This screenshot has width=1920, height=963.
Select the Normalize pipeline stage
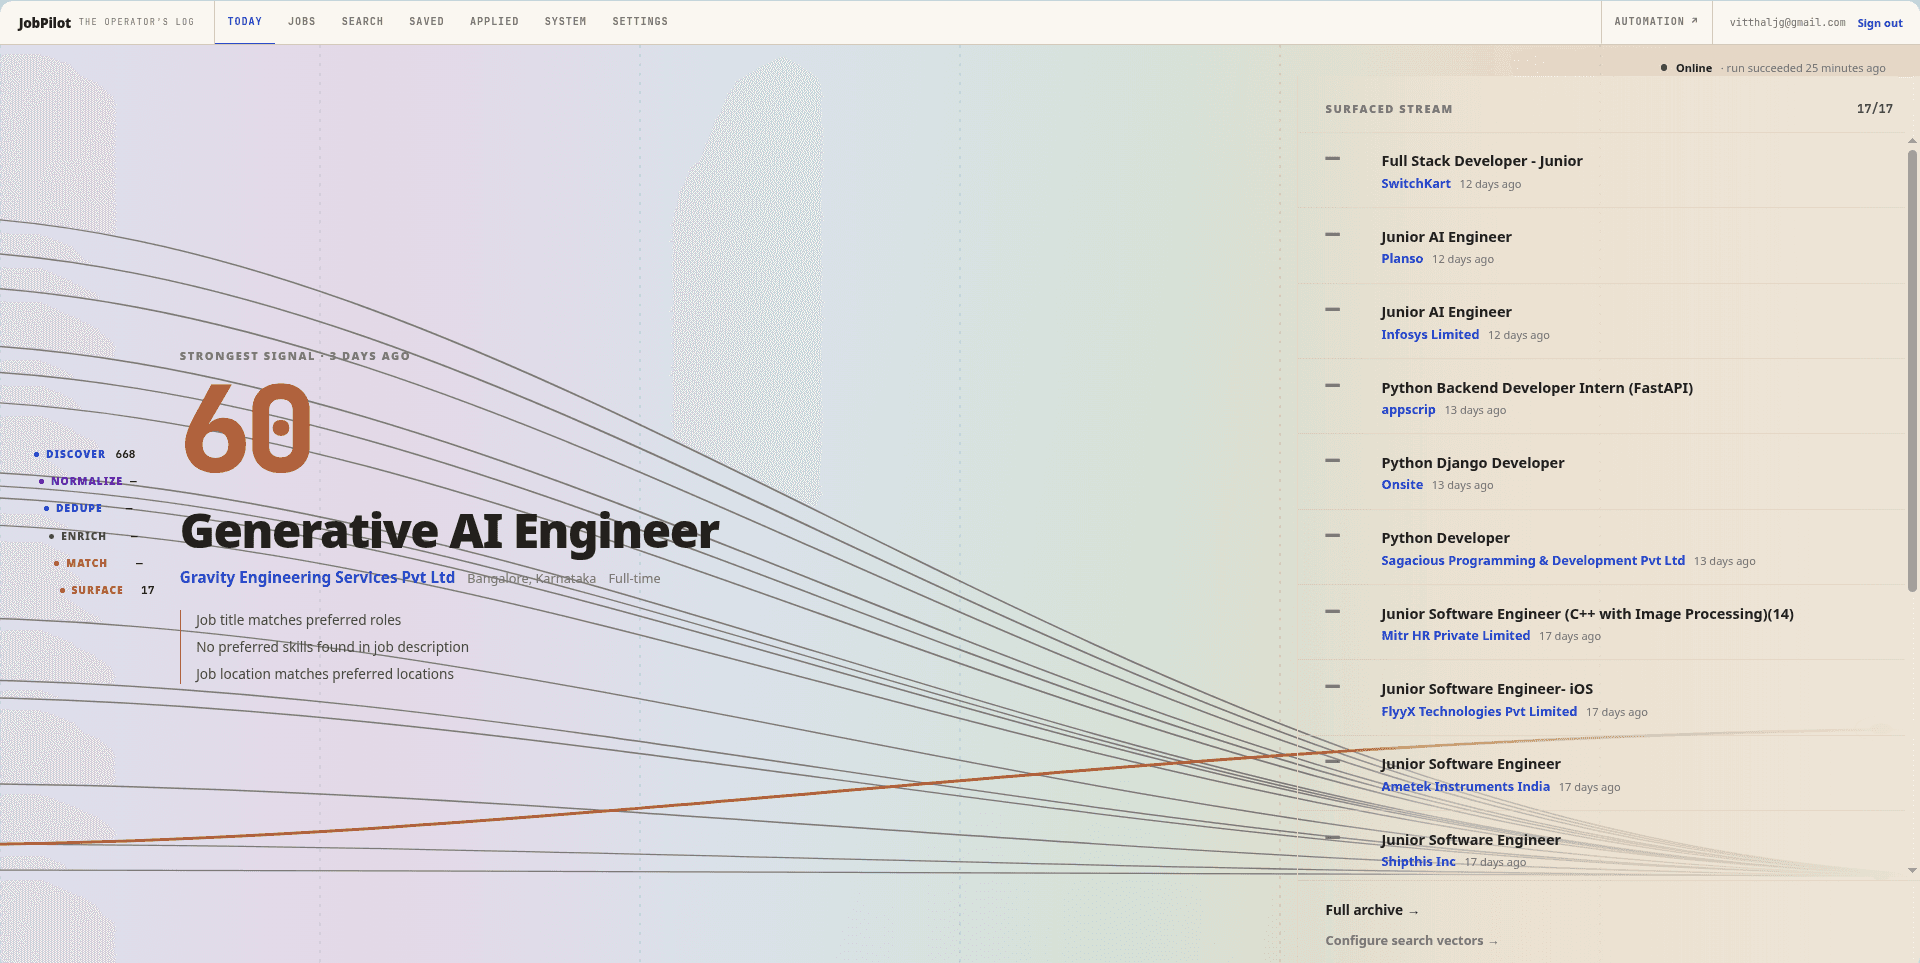[87, 481]
